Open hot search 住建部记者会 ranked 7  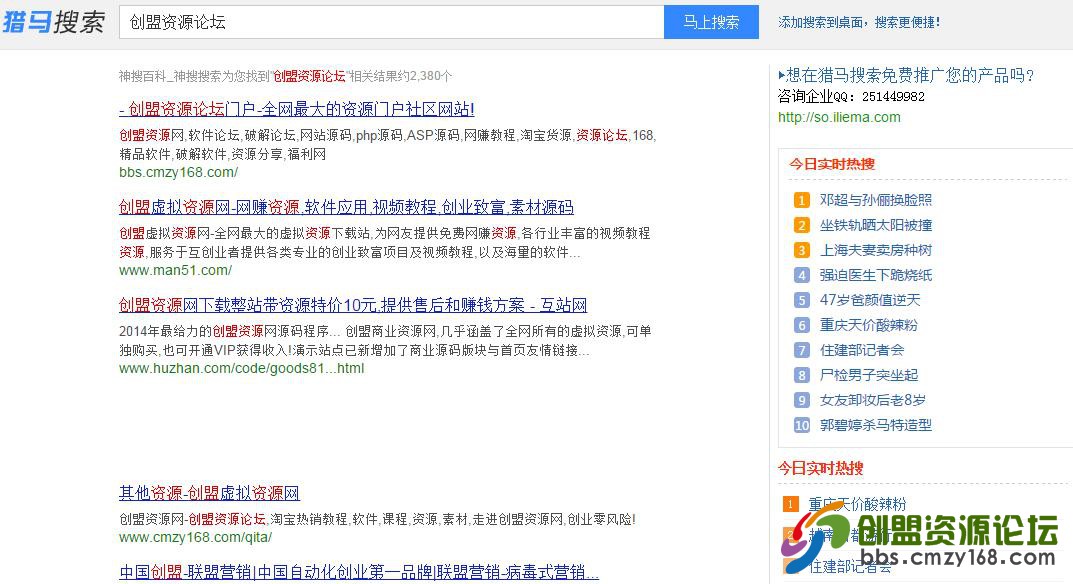(862, 351)
